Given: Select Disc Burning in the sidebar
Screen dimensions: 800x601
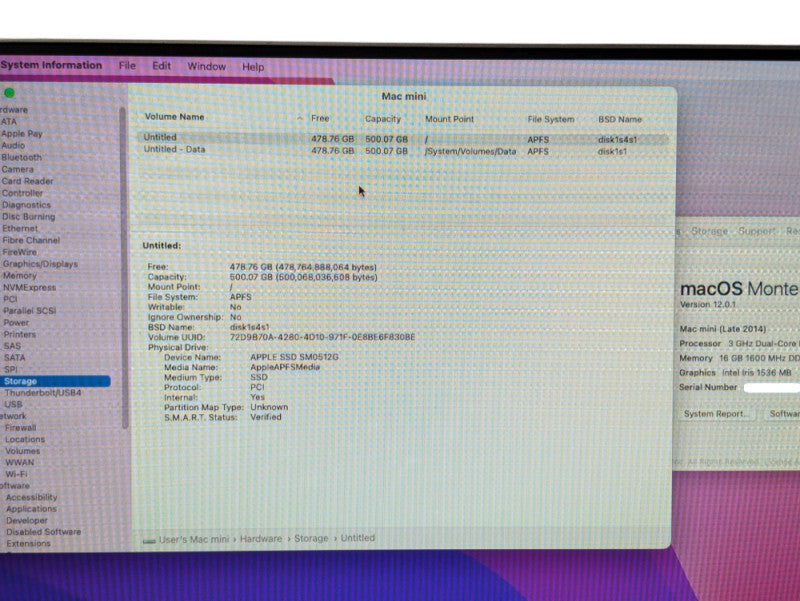Looking at the screenshot, I should [29, 216].
